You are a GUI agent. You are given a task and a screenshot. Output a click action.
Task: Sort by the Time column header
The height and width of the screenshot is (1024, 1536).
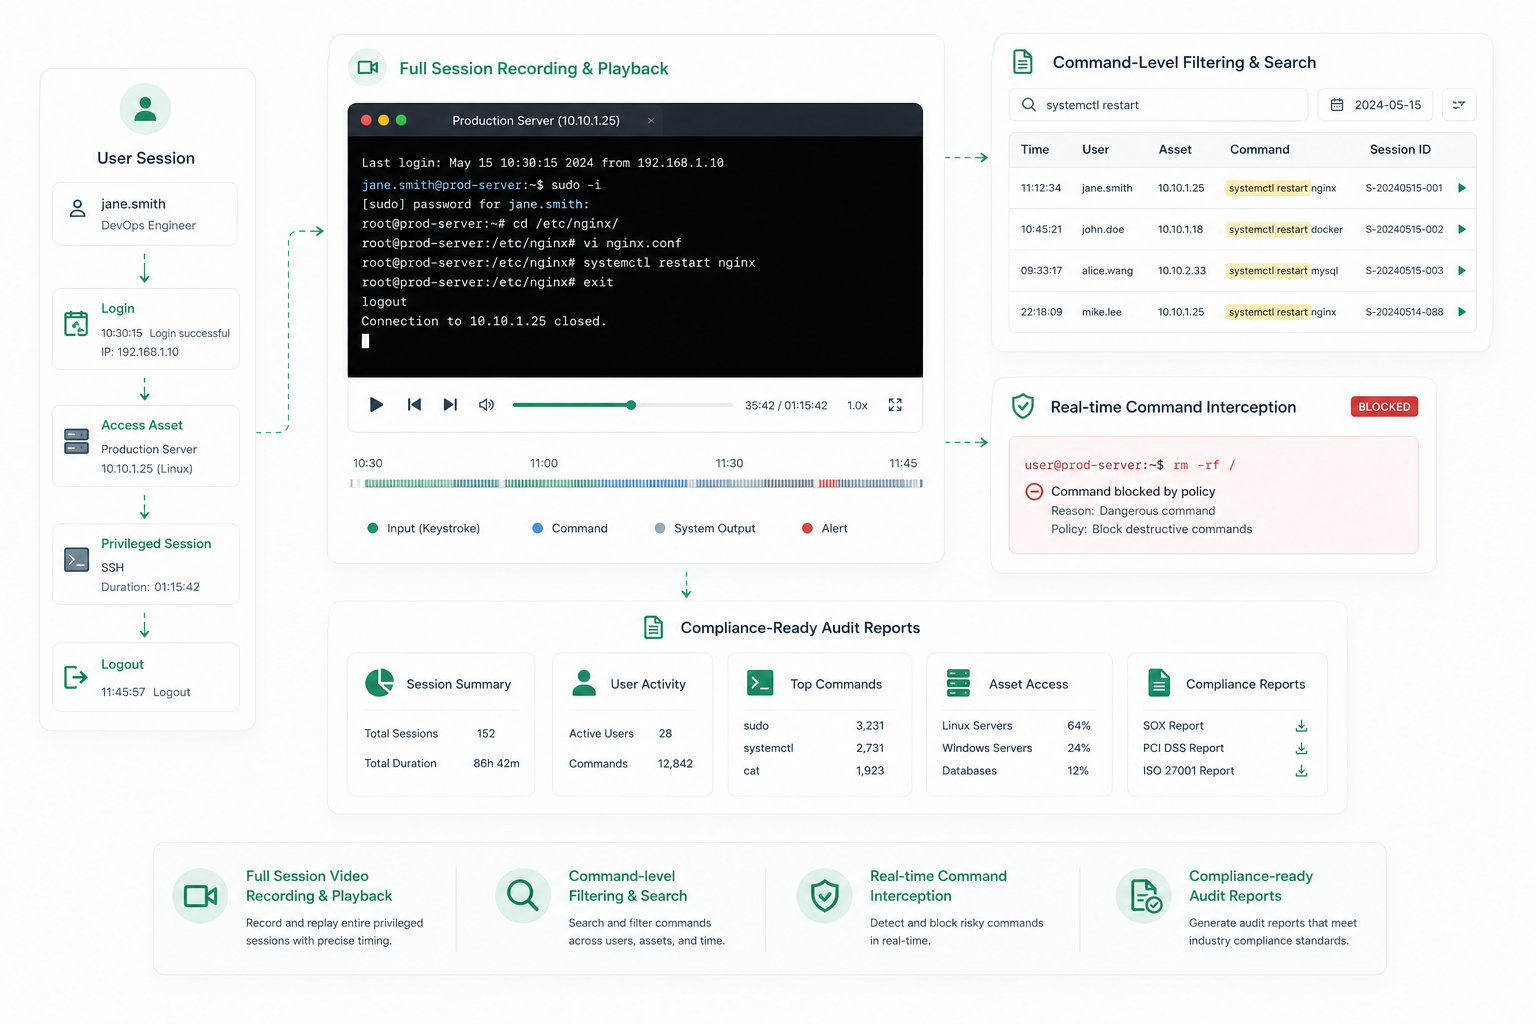(x=1035, y=150)
